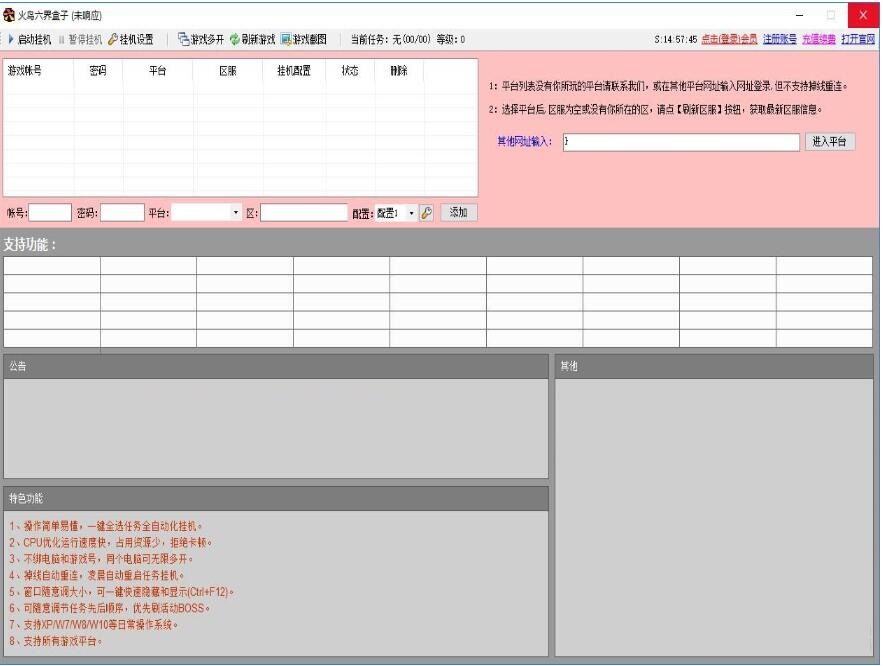Click the 进入平台 button
This screenshot has height=666, width=883.
830,142
